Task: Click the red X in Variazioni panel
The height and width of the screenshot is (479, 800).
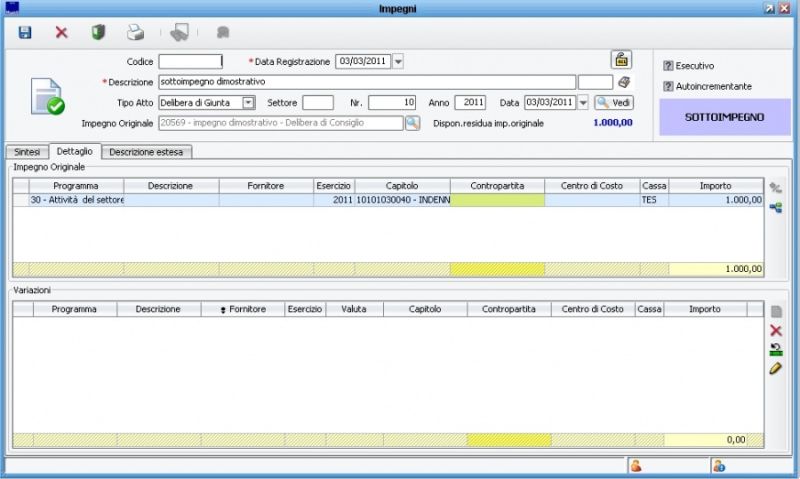Action: (775, 330)
